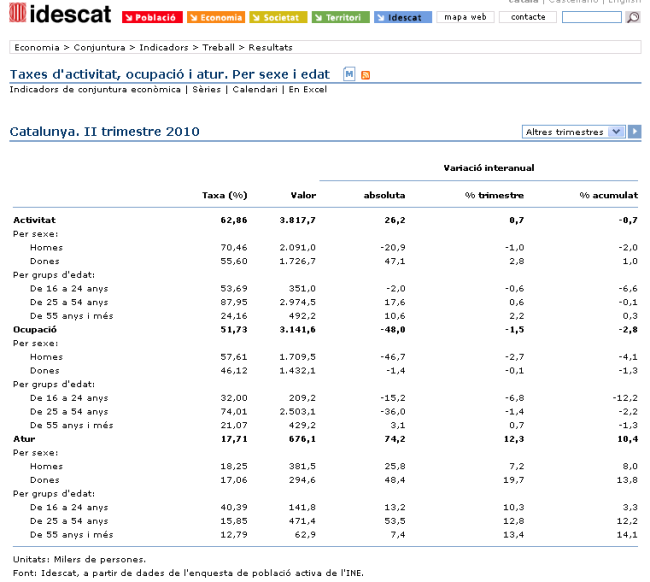Click Indicadors in the breadcrumb

point(164,47)
